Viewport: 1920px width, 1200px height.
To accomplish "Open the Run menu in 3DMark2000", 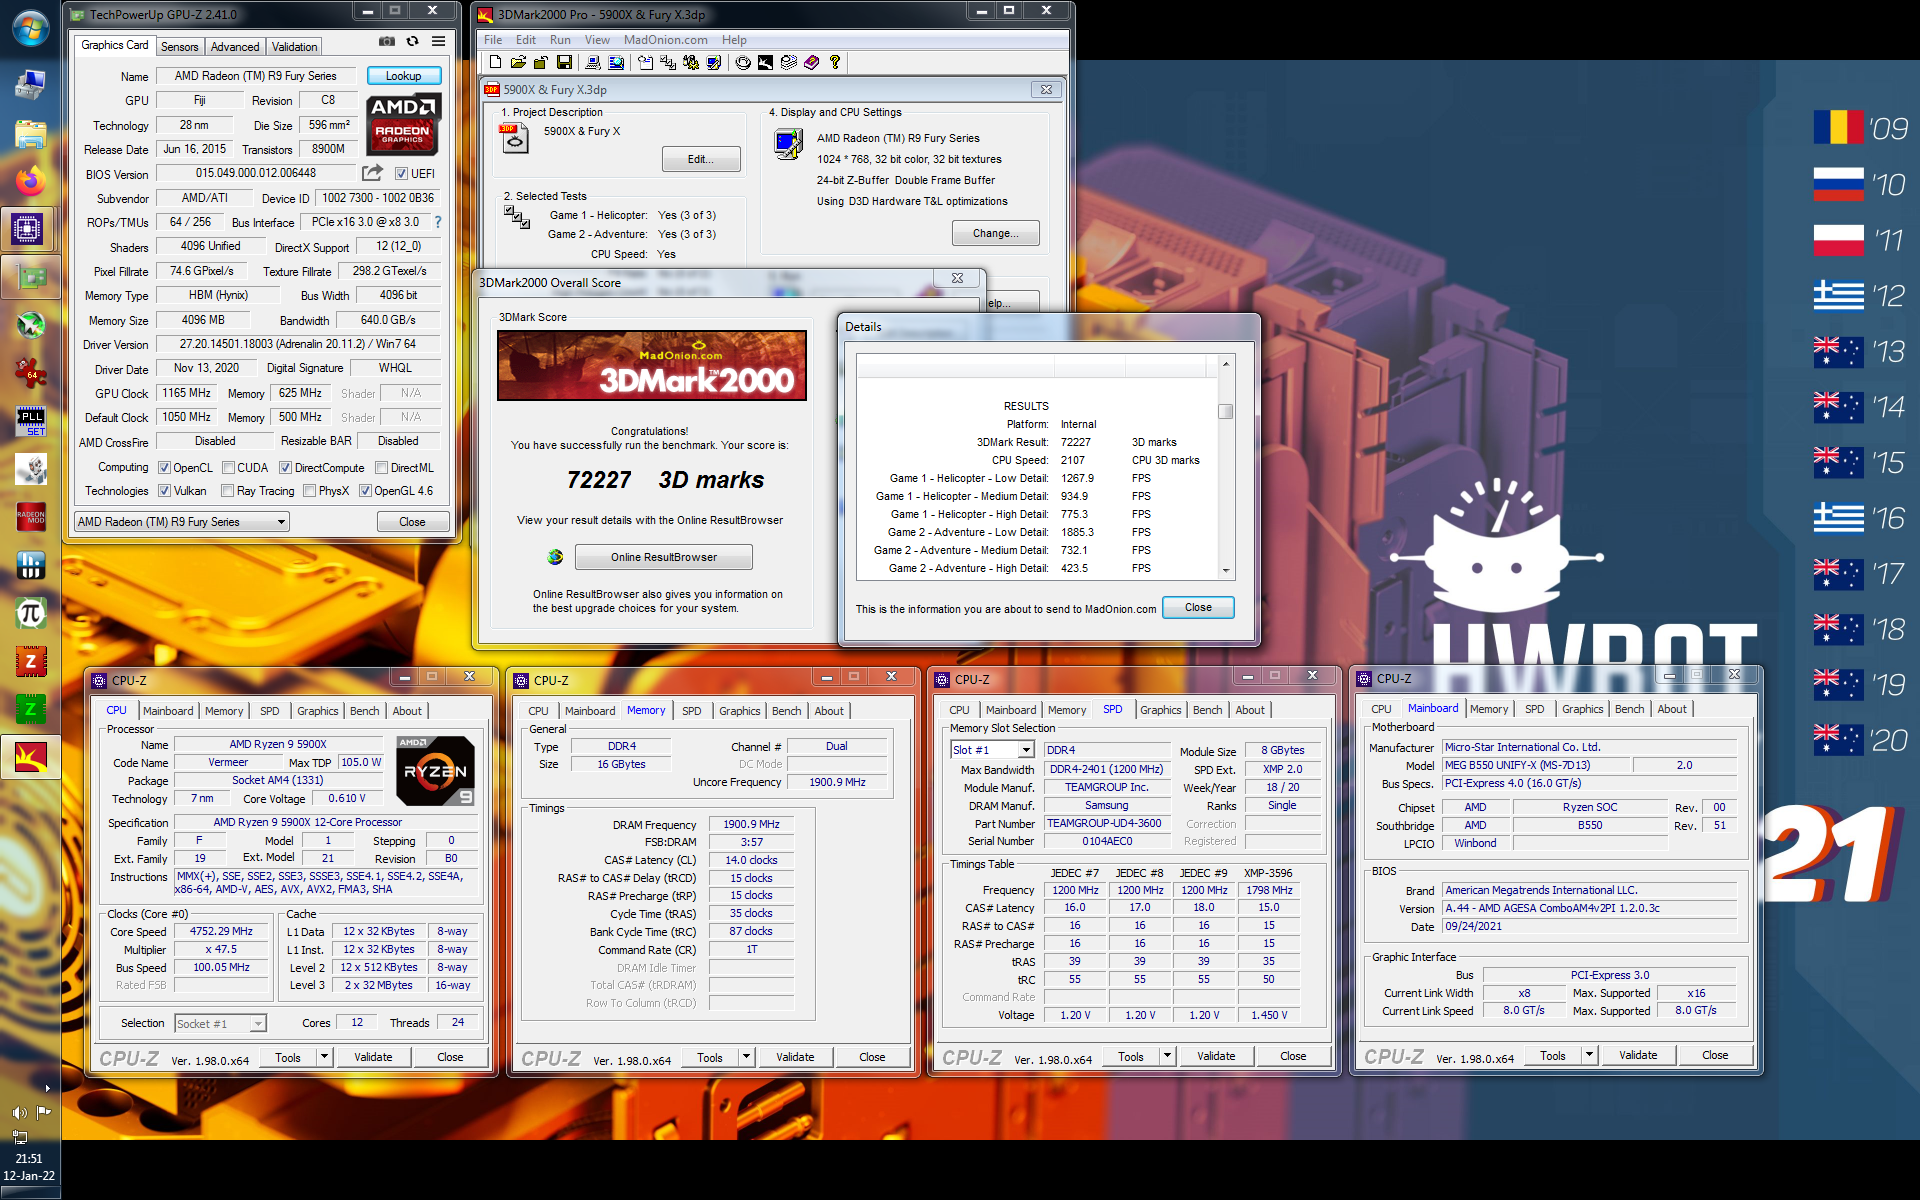I will click(560, 40).
